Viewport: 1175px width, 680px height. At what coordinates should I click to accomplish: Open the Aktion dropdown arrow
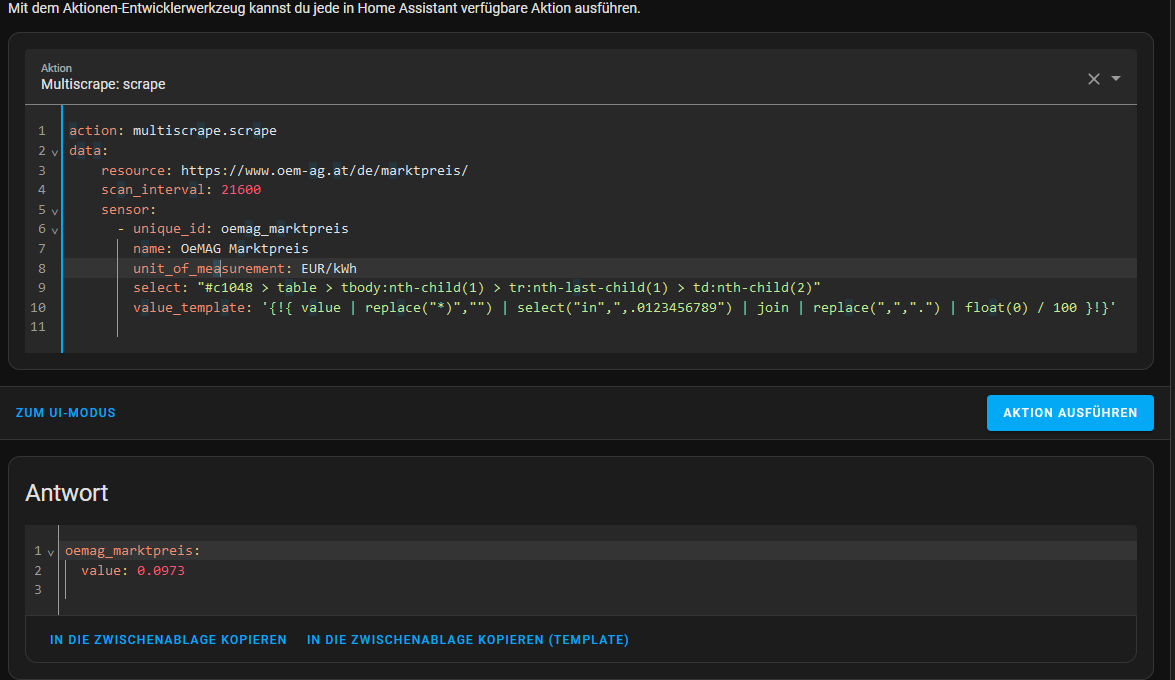click(1116, 79)
